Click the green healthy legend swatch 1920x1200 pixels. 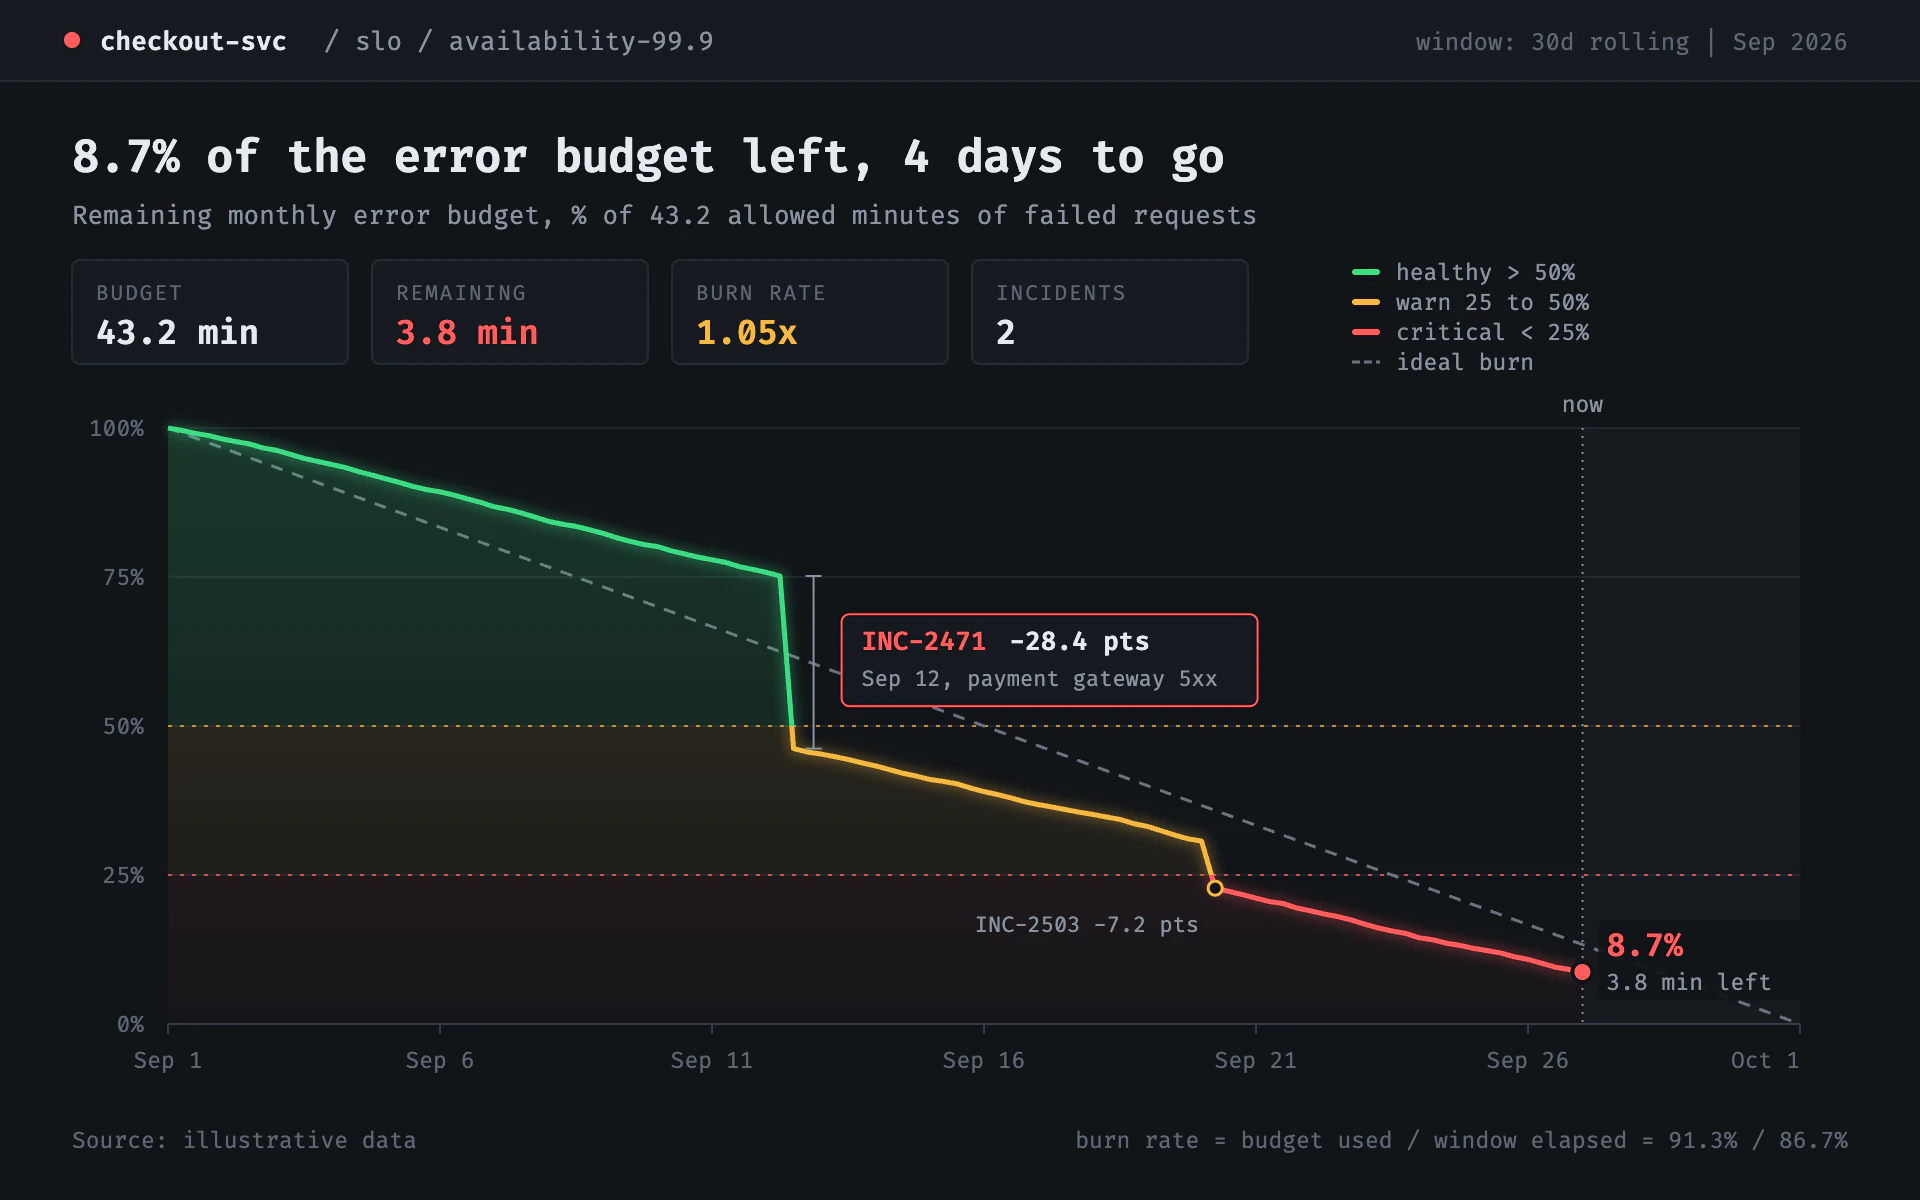[1366, 272]
